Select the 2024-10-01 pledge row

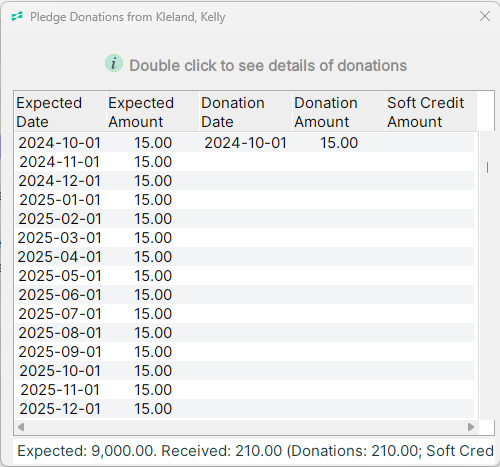tap(244, 143)
